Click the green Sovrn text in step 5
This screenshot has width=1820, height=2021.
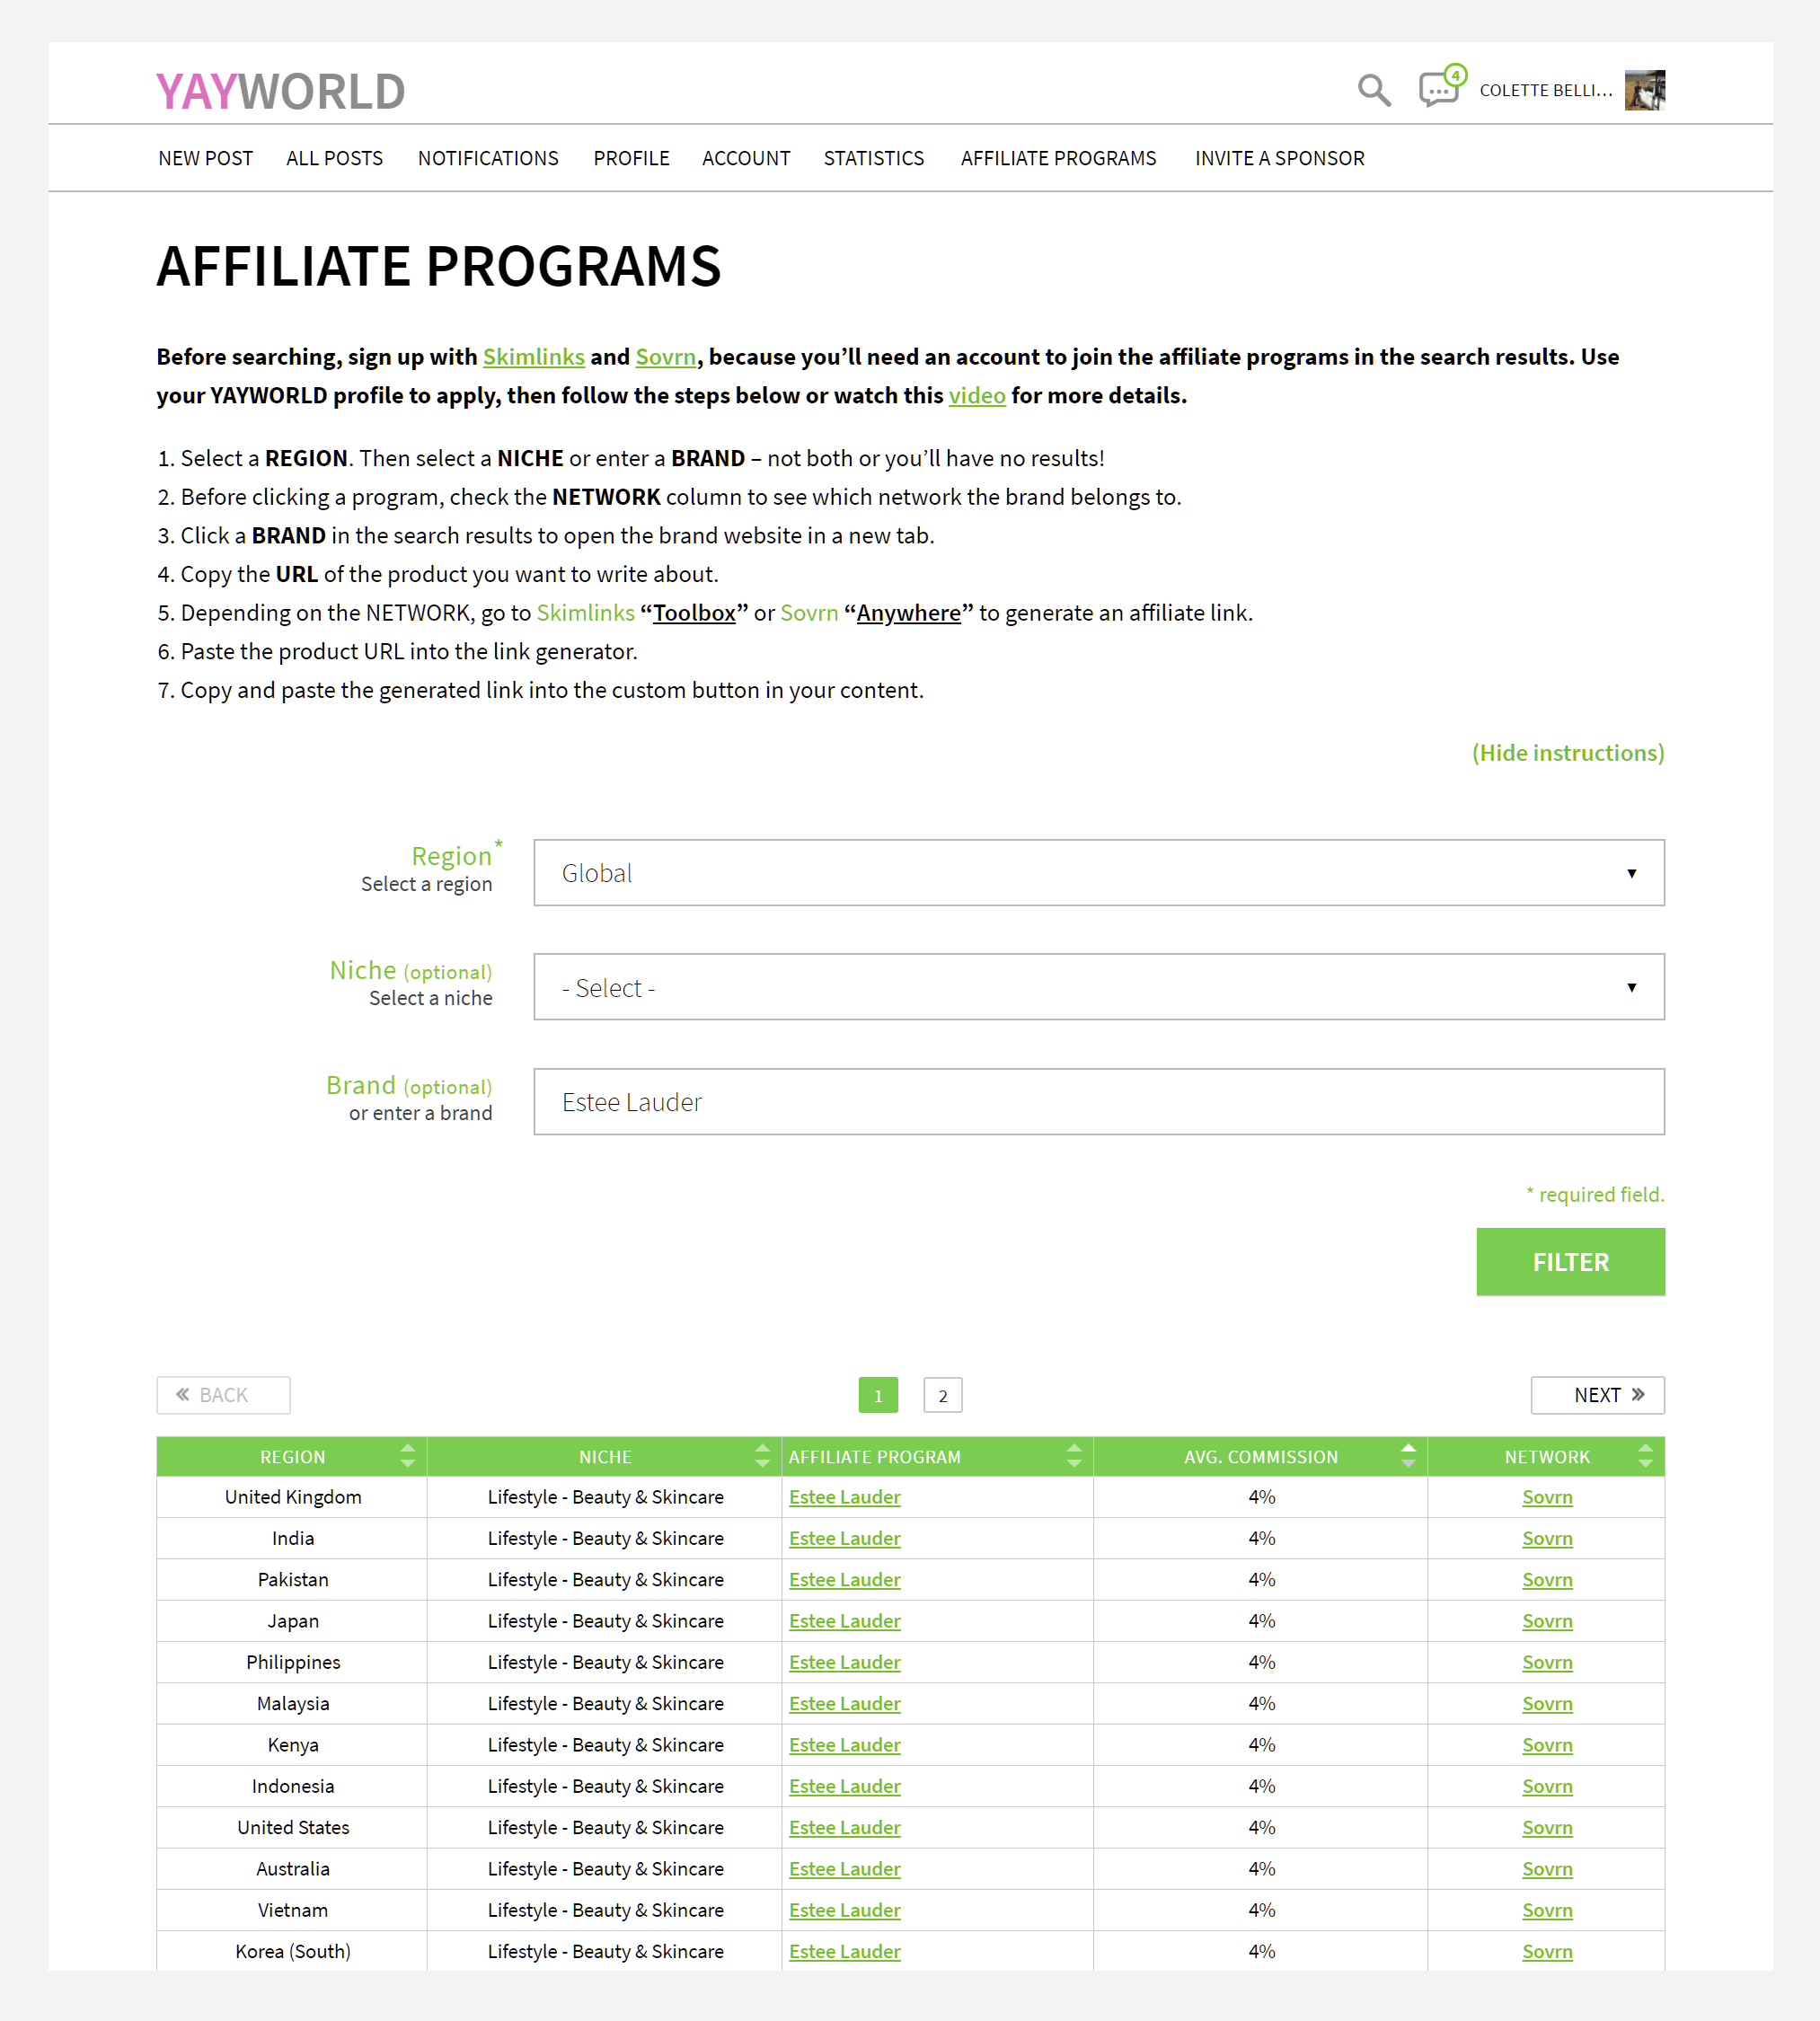[809, 613]
